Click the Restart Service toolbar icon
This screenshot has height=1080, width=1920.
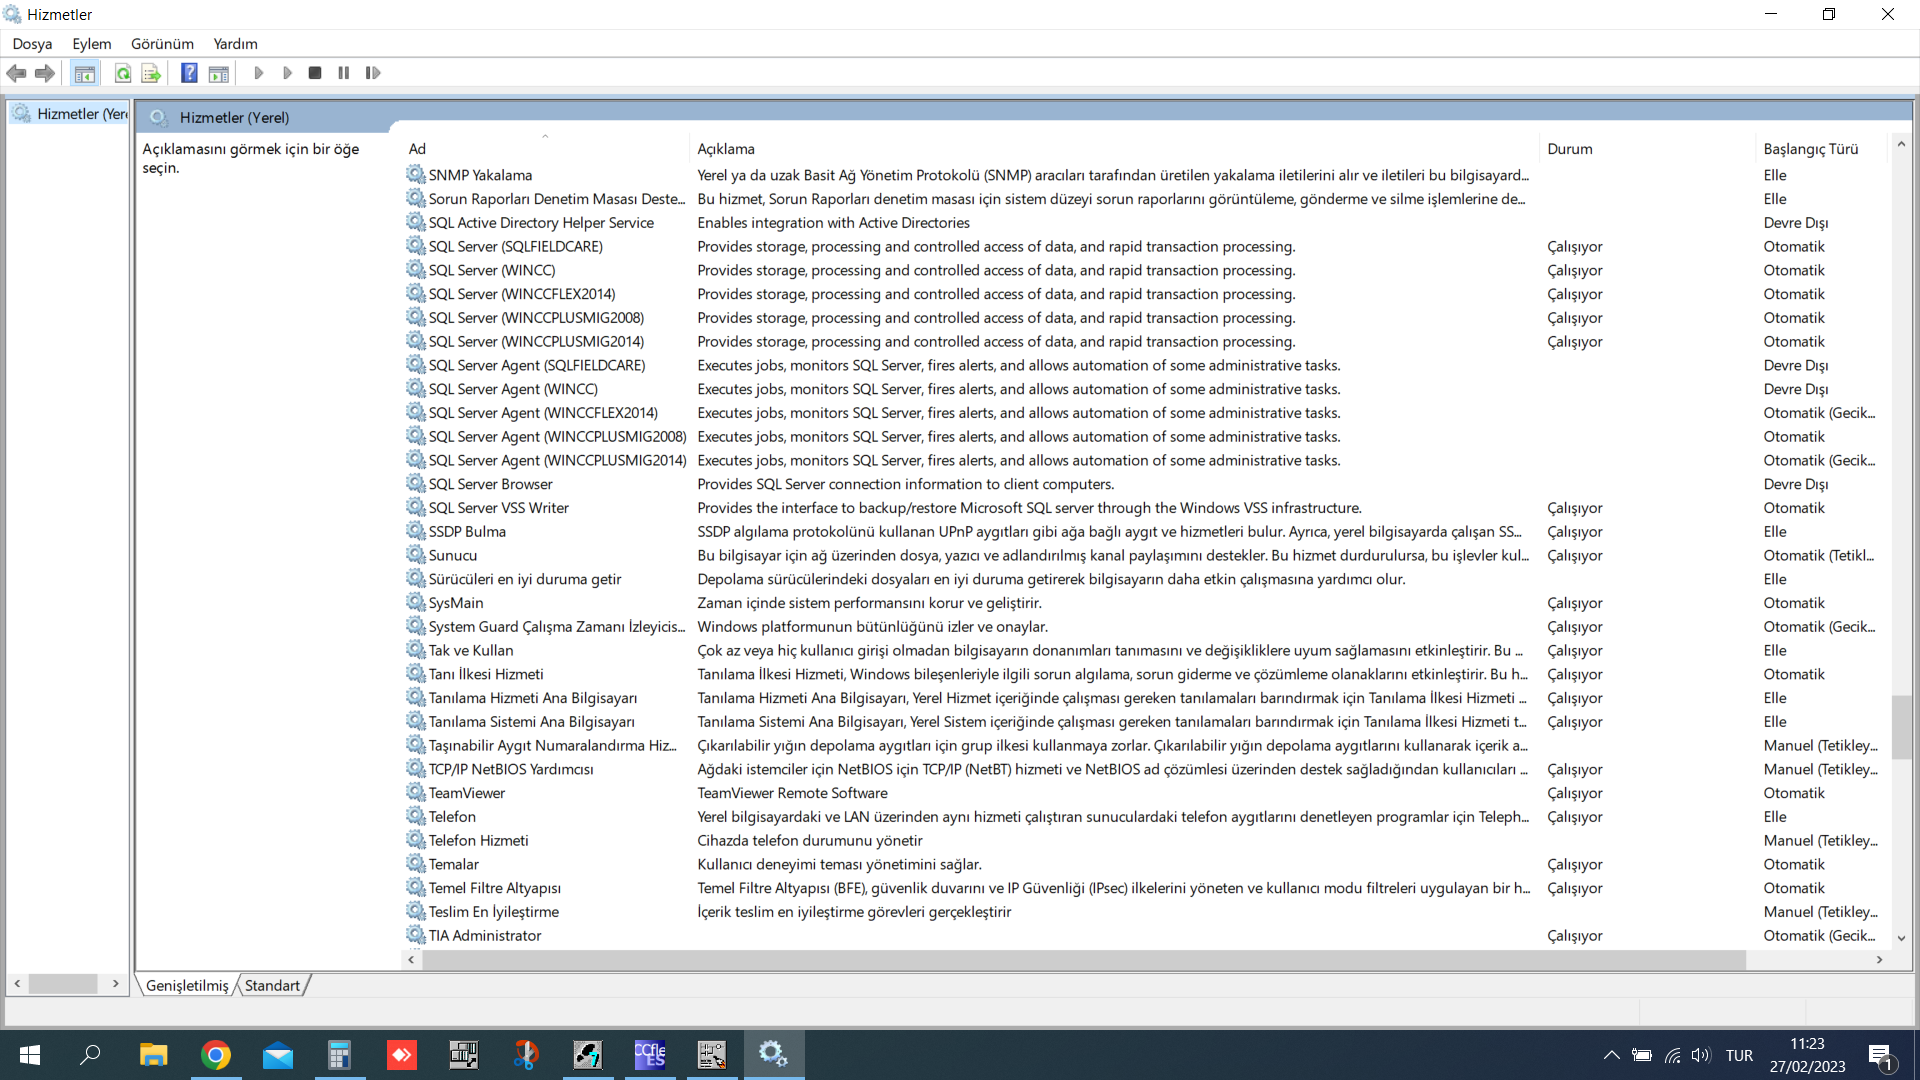coord(373,73)
